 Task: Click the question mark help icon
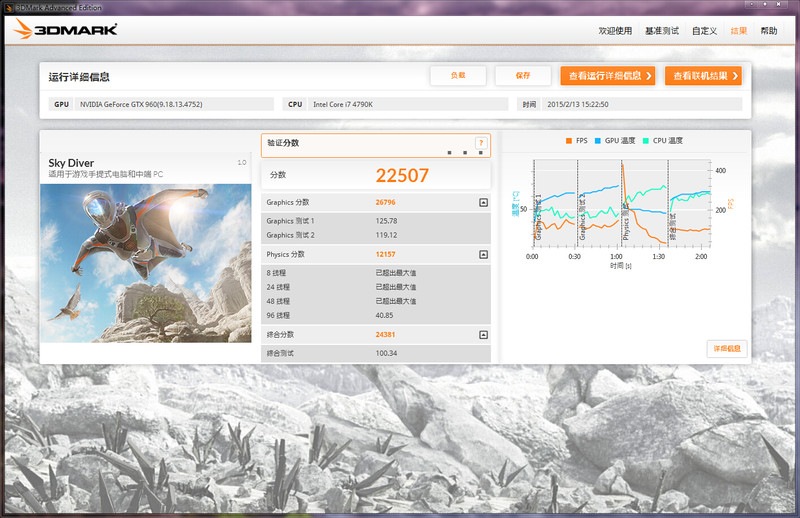(481, 143)
